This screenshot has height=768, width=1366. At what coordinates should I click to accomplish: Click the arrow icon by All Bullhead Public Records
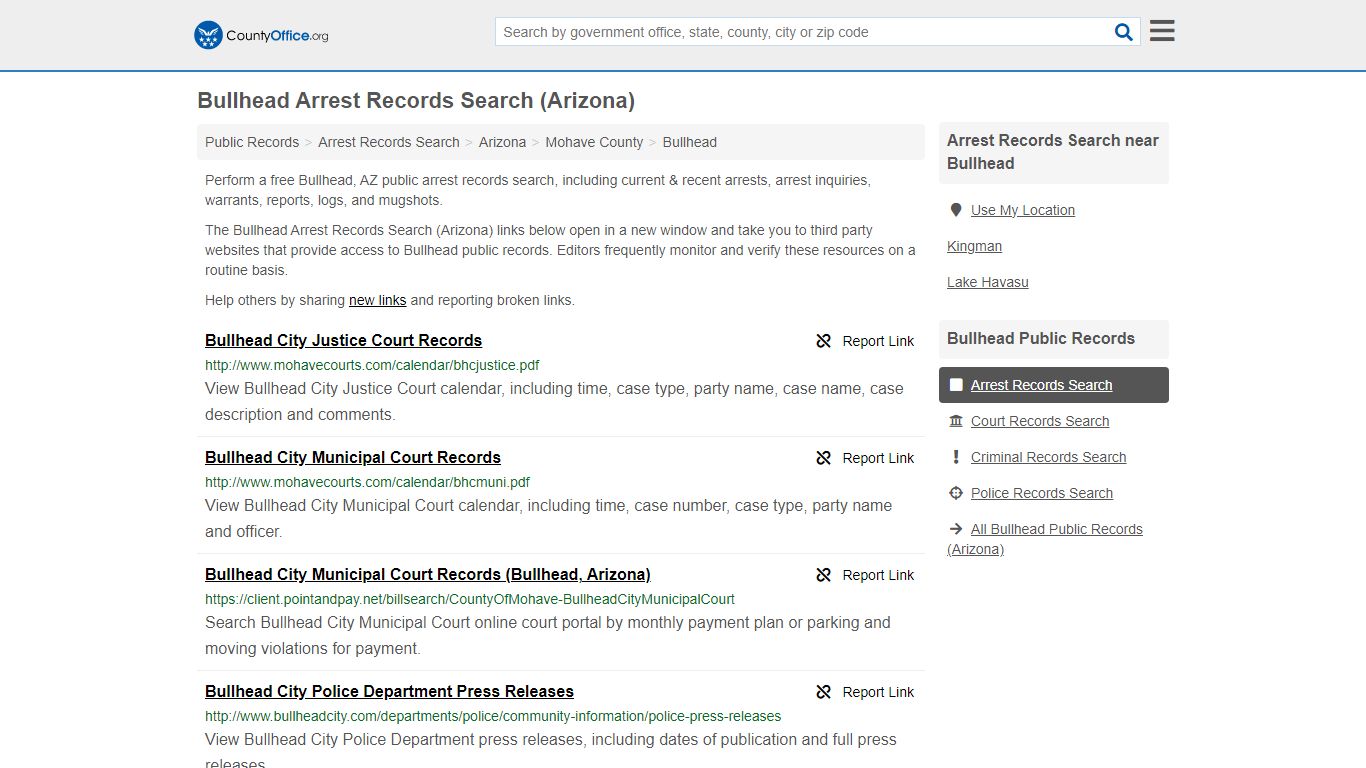pyautogui.click(x=956, y=529)
